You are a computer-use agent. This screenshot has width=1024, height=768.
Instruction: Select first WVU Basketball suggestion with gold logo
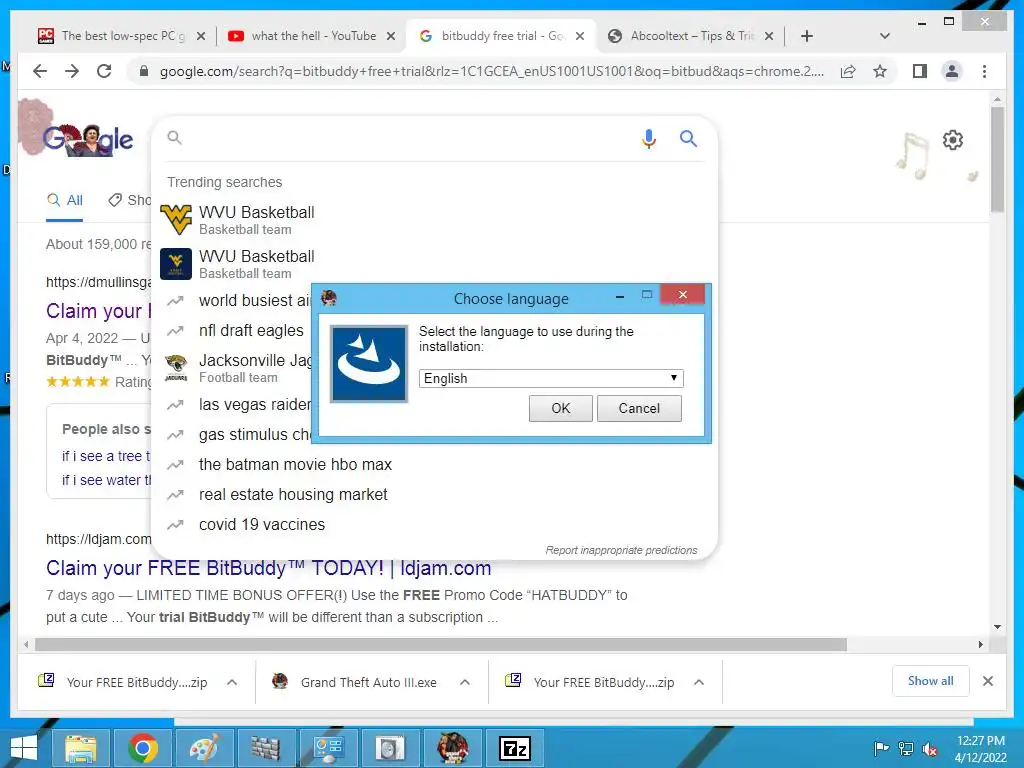coord(434,219)
